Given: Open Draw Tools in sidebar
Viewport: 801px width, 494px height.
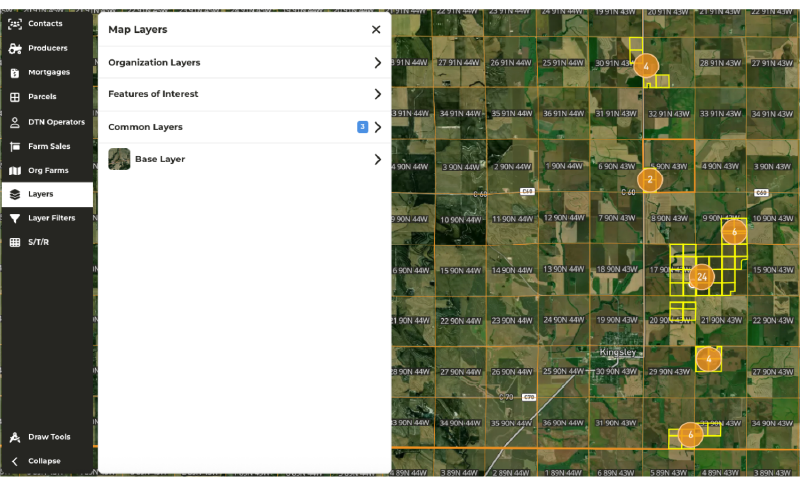Looking at the screenshot, I should pos(15,437).
